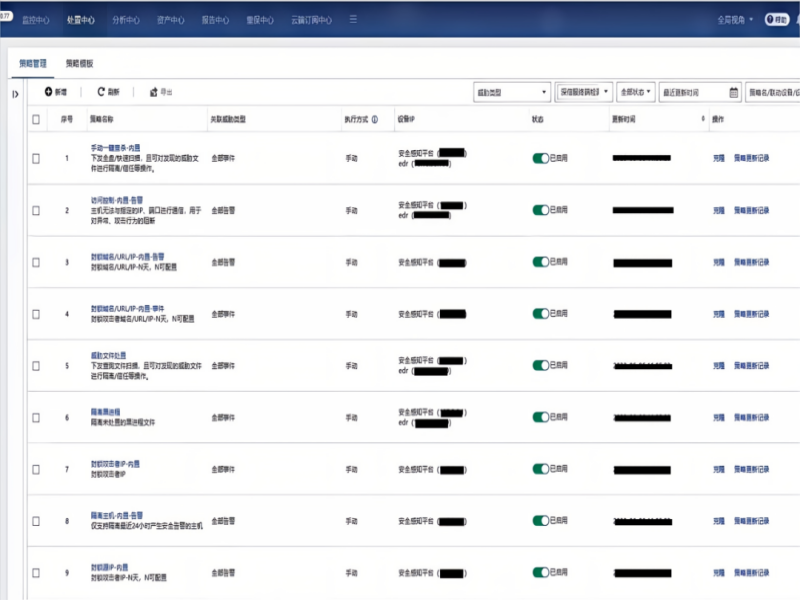Click the info icon beside 执行方式 header
Screen dimensions: 800x600
[375, 119]
